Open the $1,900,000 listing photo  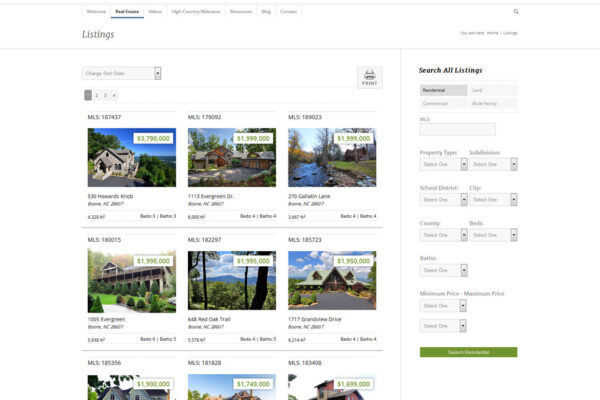132,387
